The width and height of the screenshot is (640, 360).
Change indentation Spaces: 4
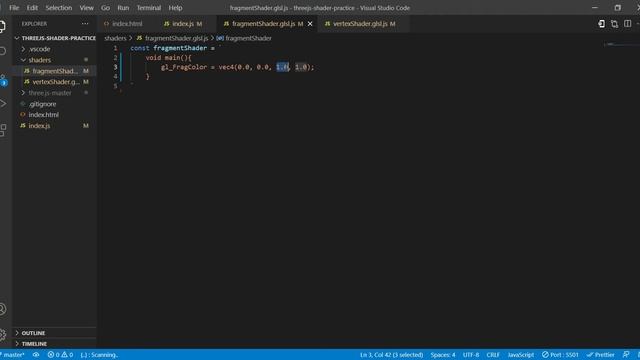(443, 355)
